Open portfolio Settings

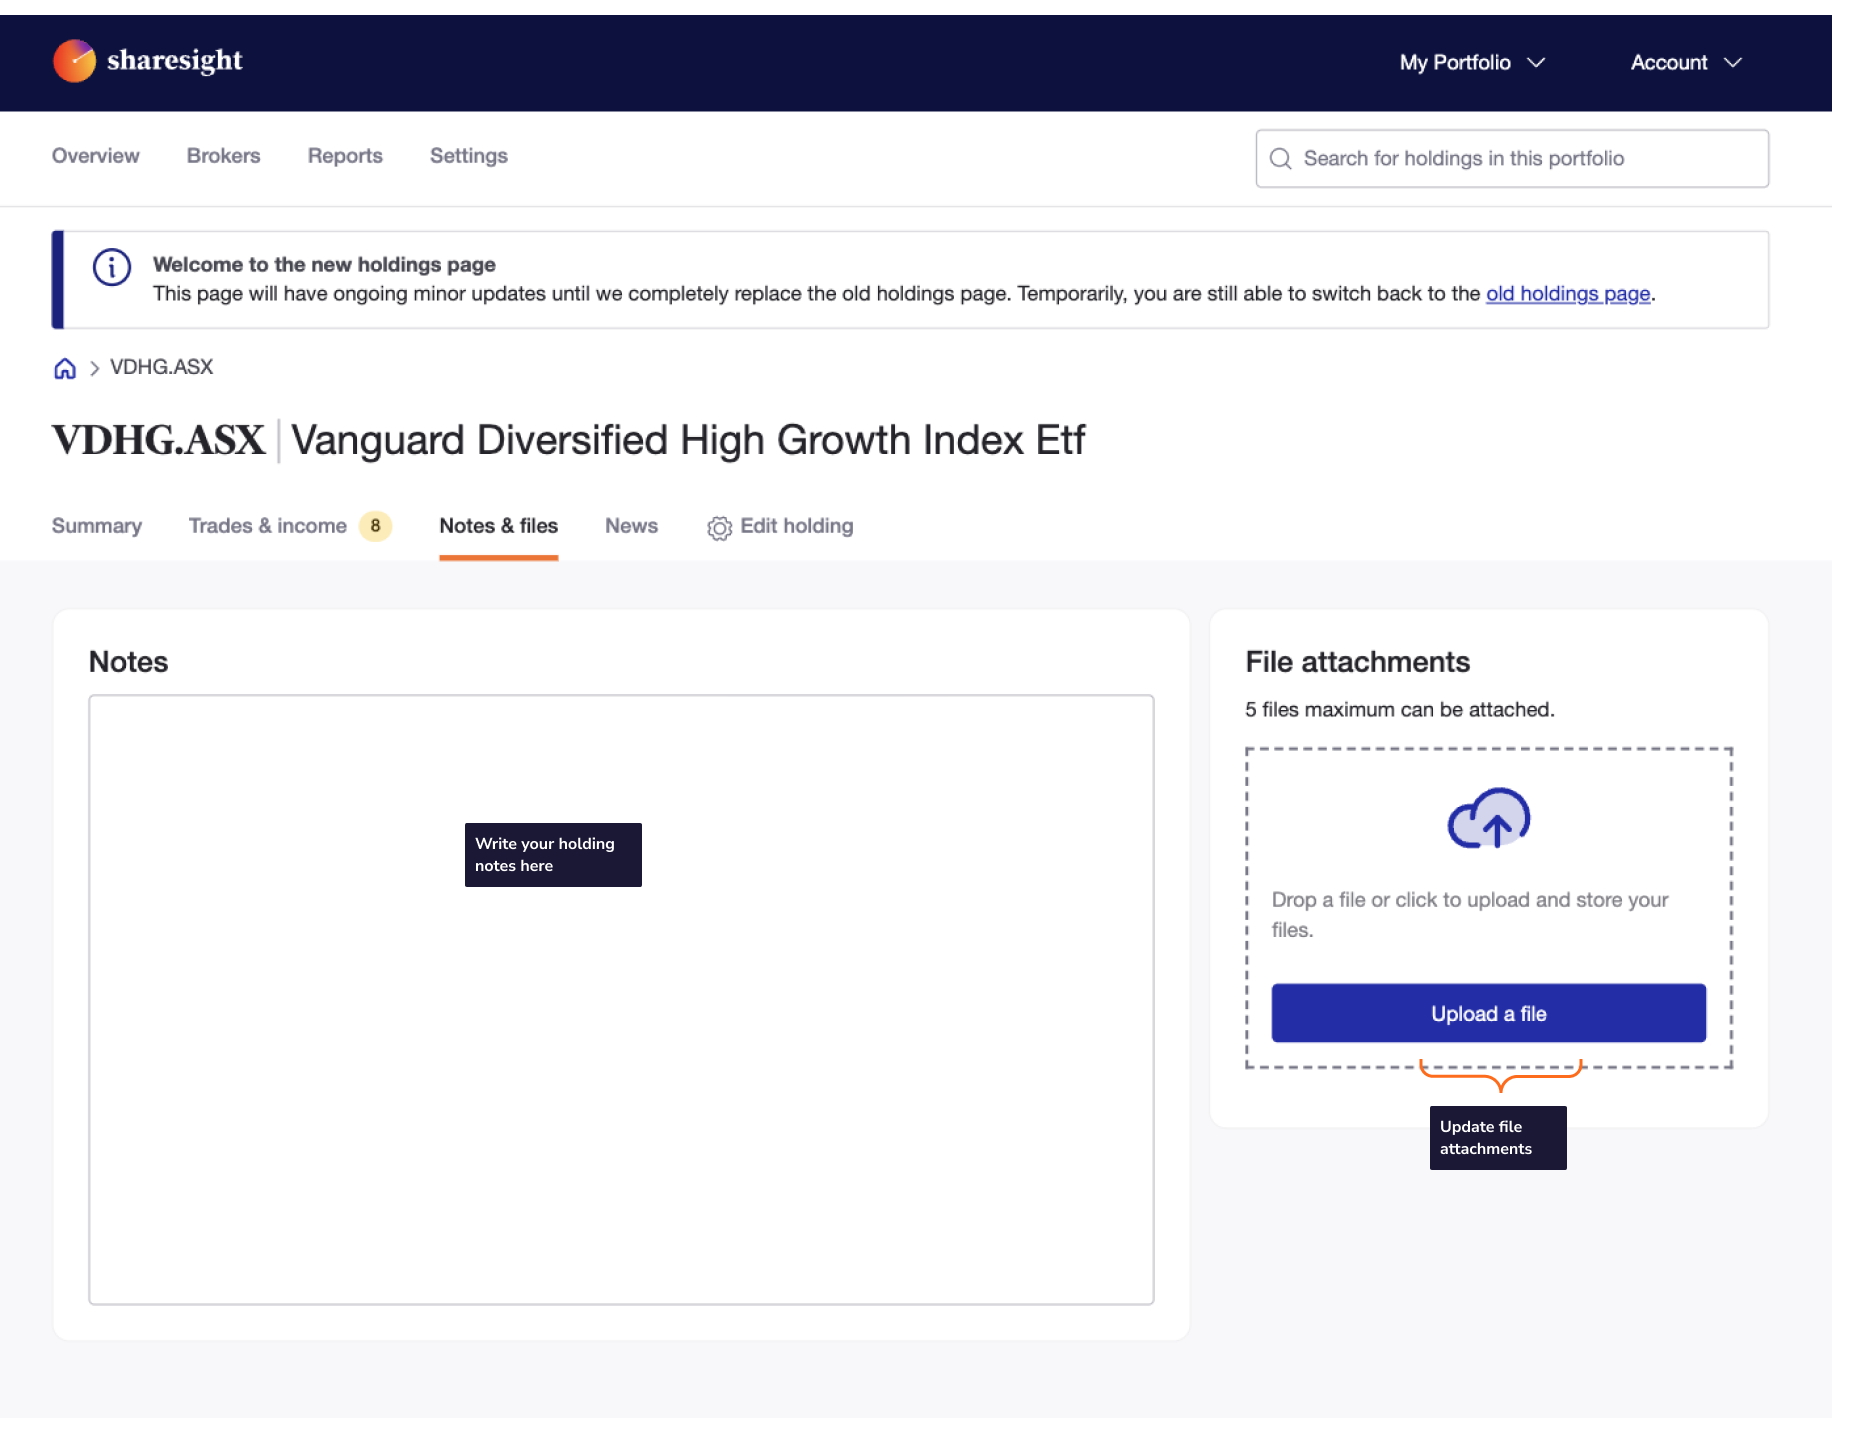(469, 156)
